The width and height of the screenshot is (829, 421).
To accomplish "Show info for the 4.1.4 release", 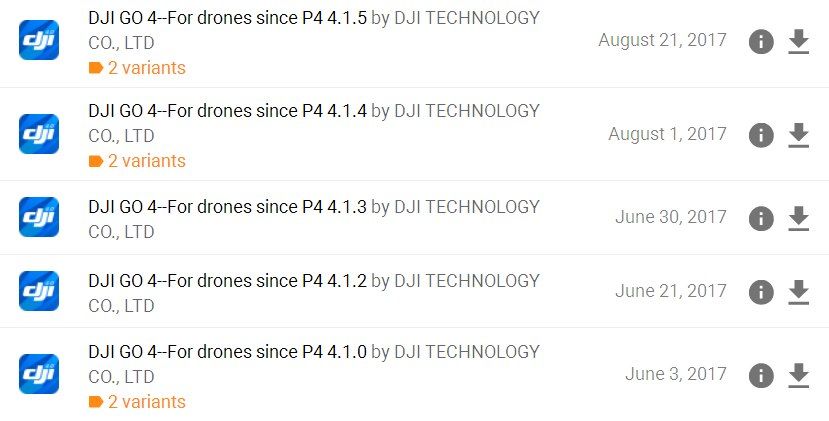I will pyautogui.click(x=761, y=135).
